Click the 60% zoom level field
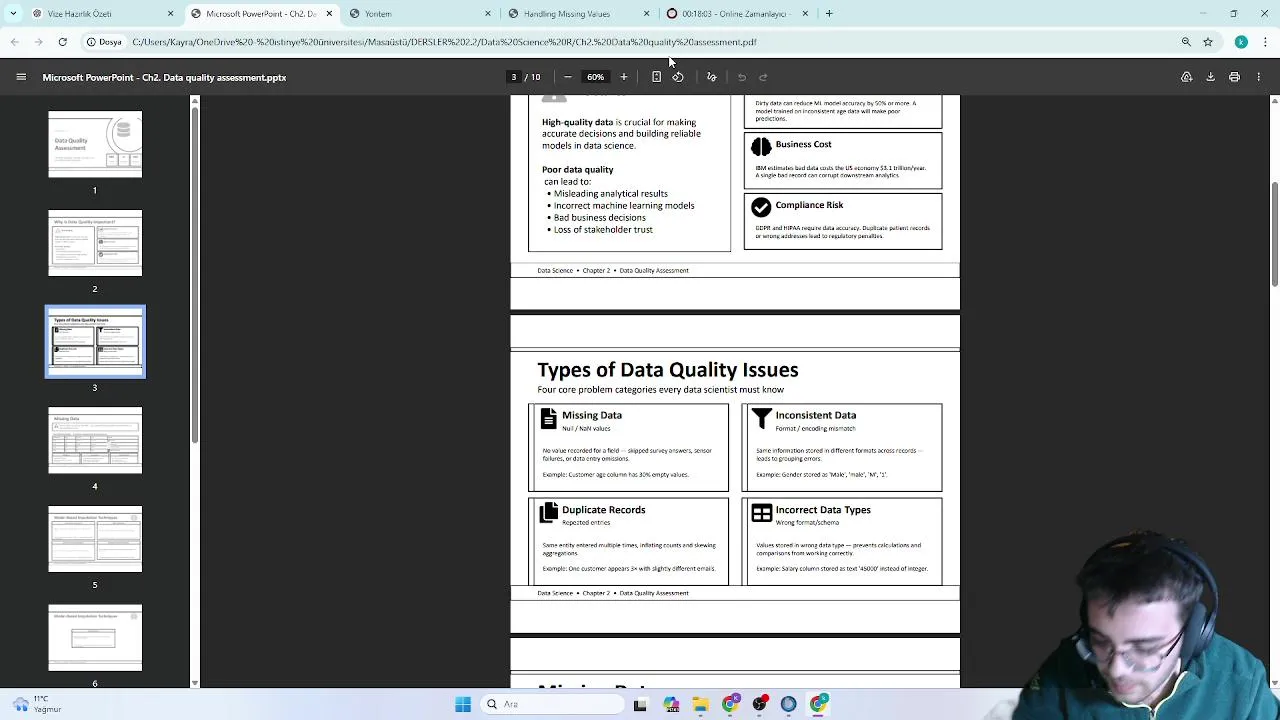This screenshot has width=1280, height=720. (x=595, y=77)
